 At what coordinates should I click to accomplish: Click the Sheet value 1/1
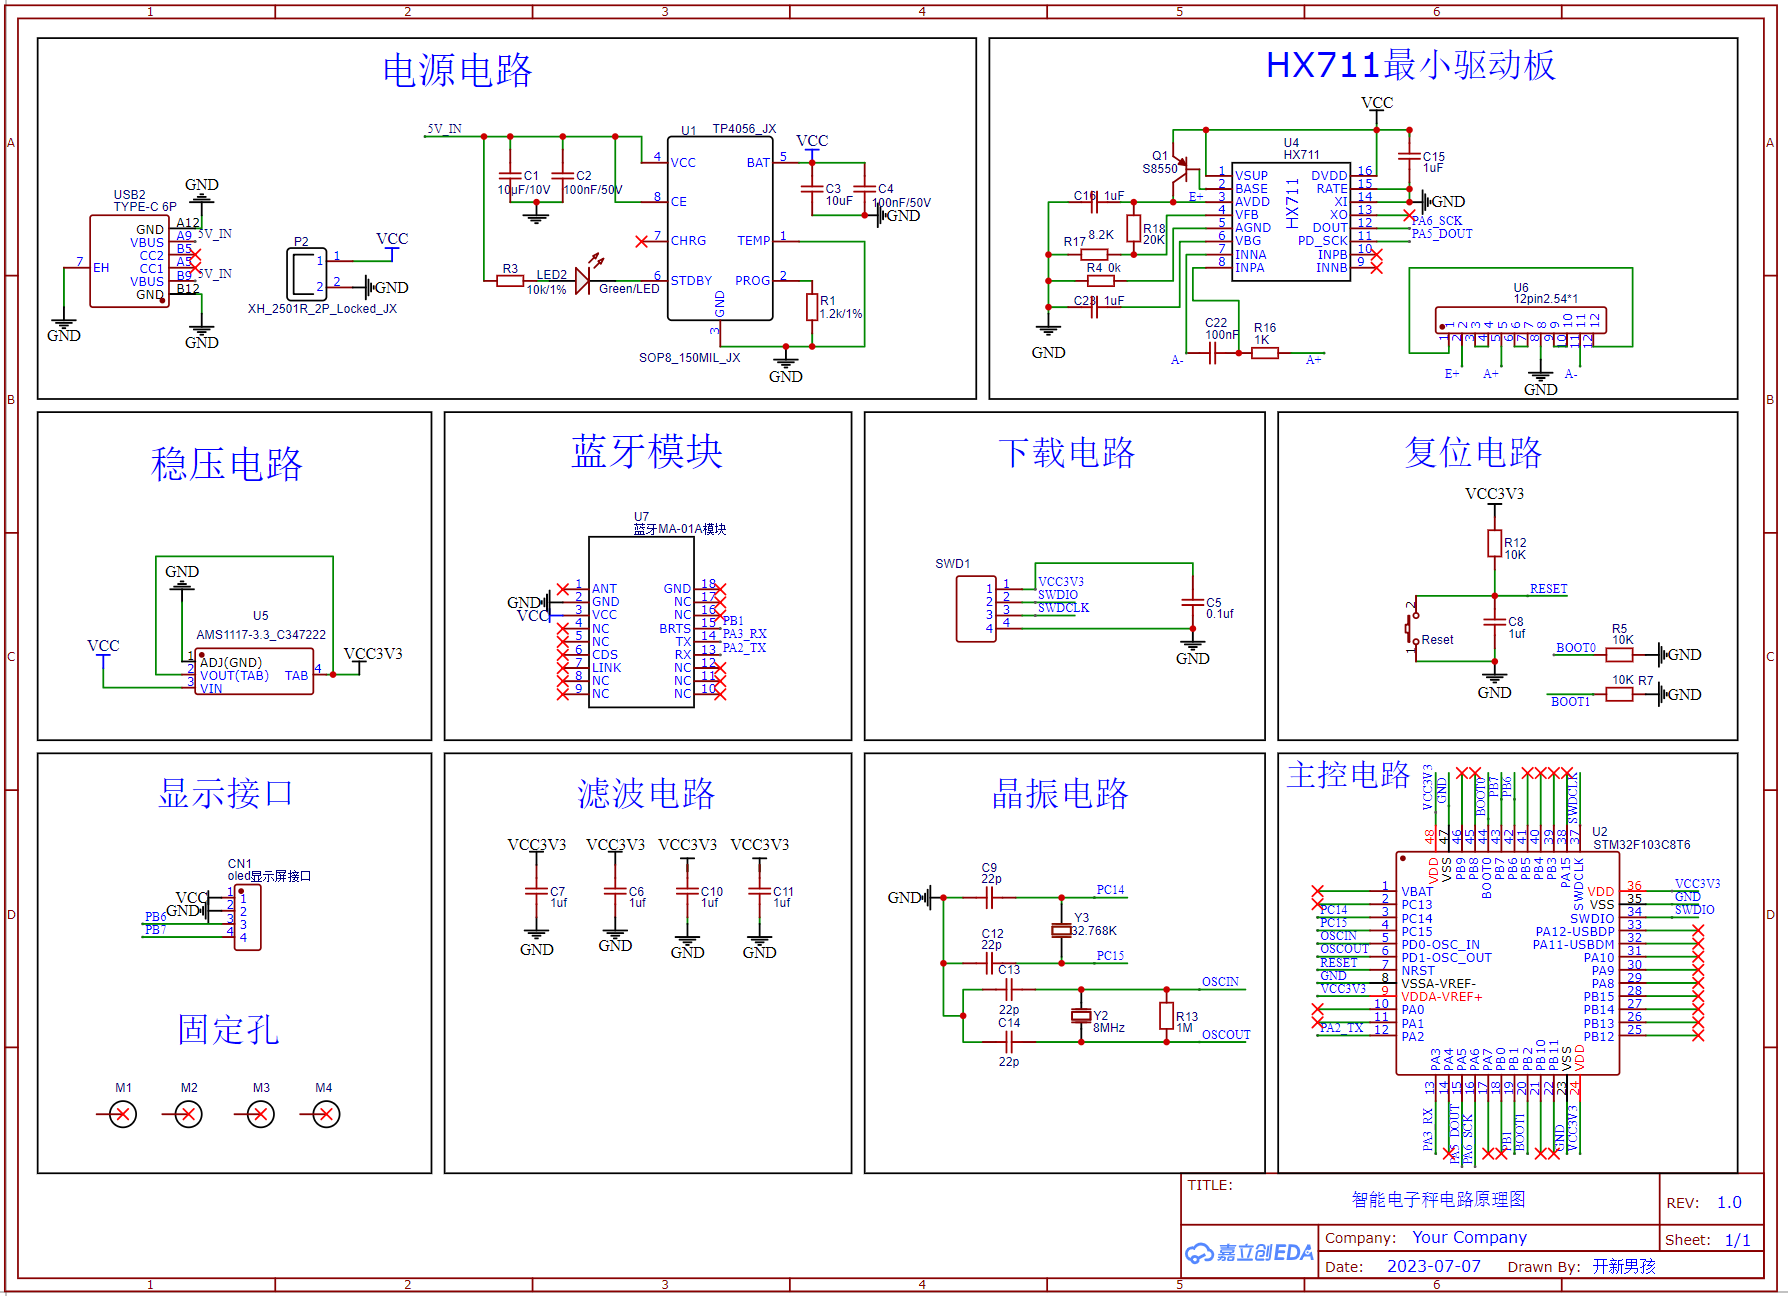pos(1737,1240)
